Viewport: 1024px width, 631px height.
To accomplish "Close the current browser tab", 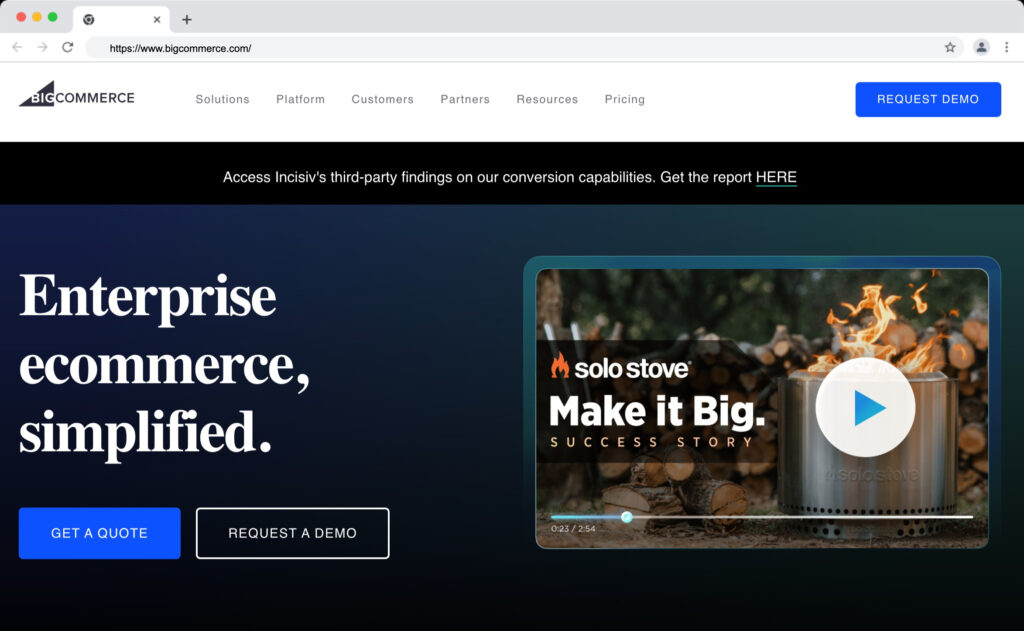I will (157, 20).
